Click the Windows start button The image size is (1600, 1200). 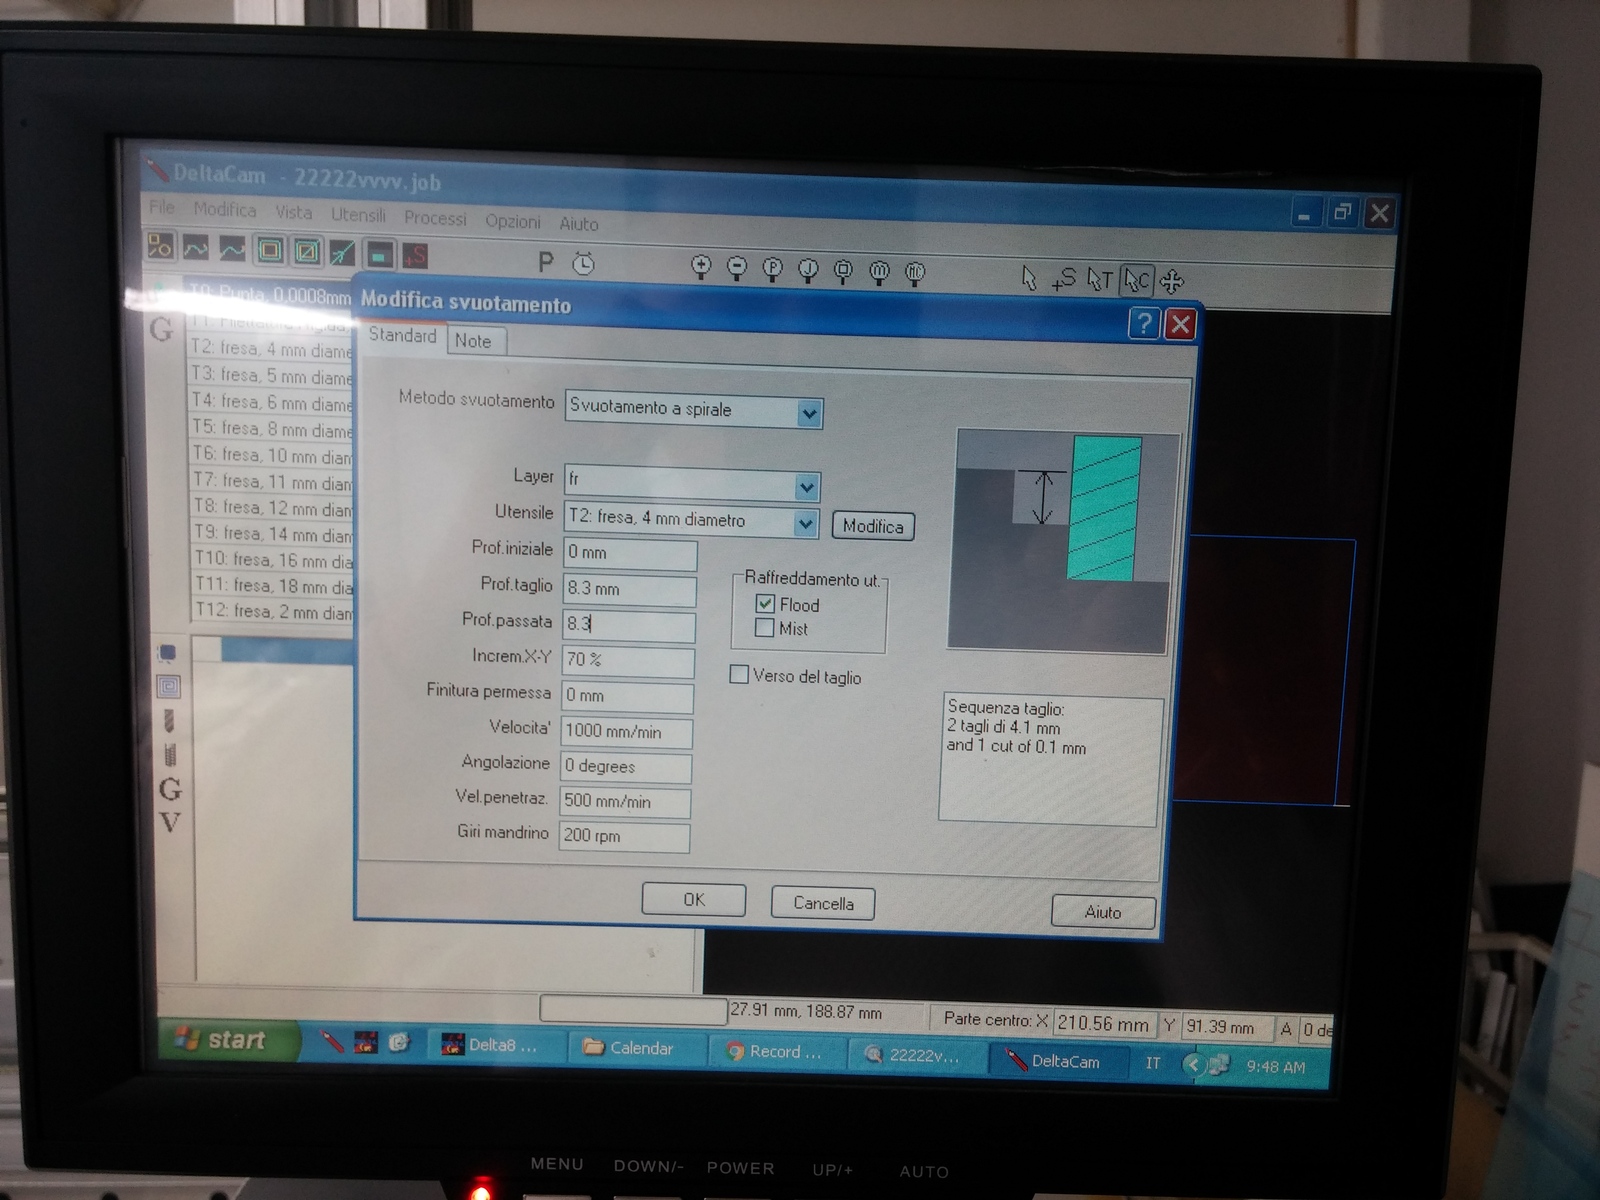(230, 1041)
